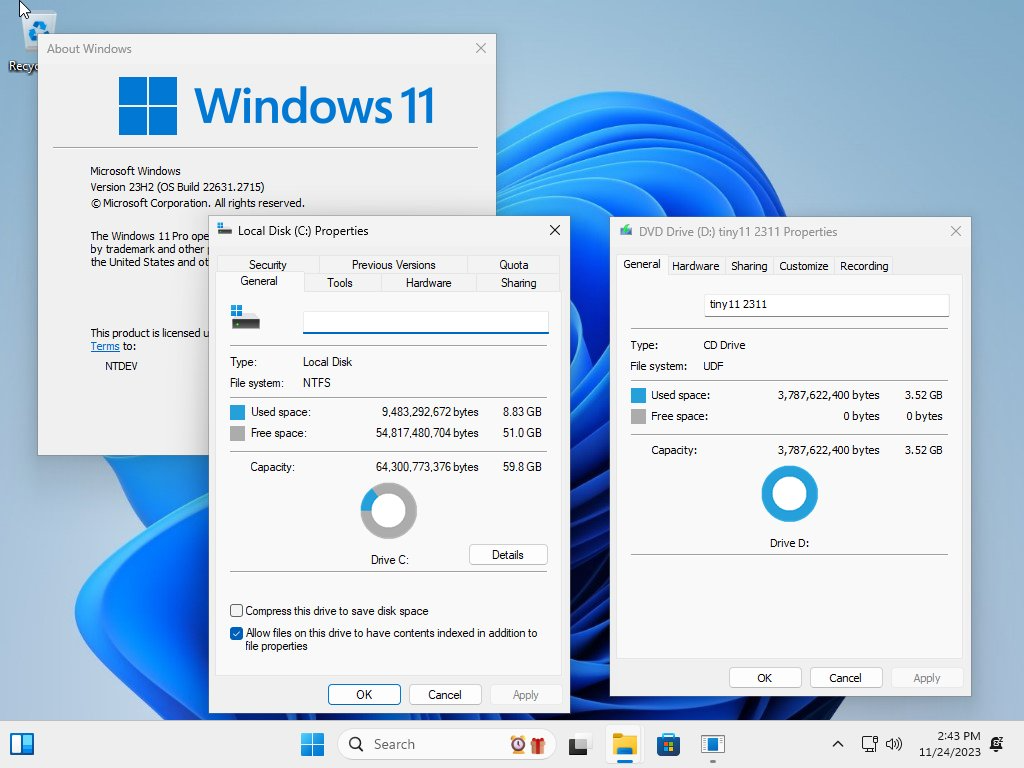The width and height of the screenshot is (1024, 768).
Task: Open the Recording tab in D: Properties
Action: coord(863,266)
